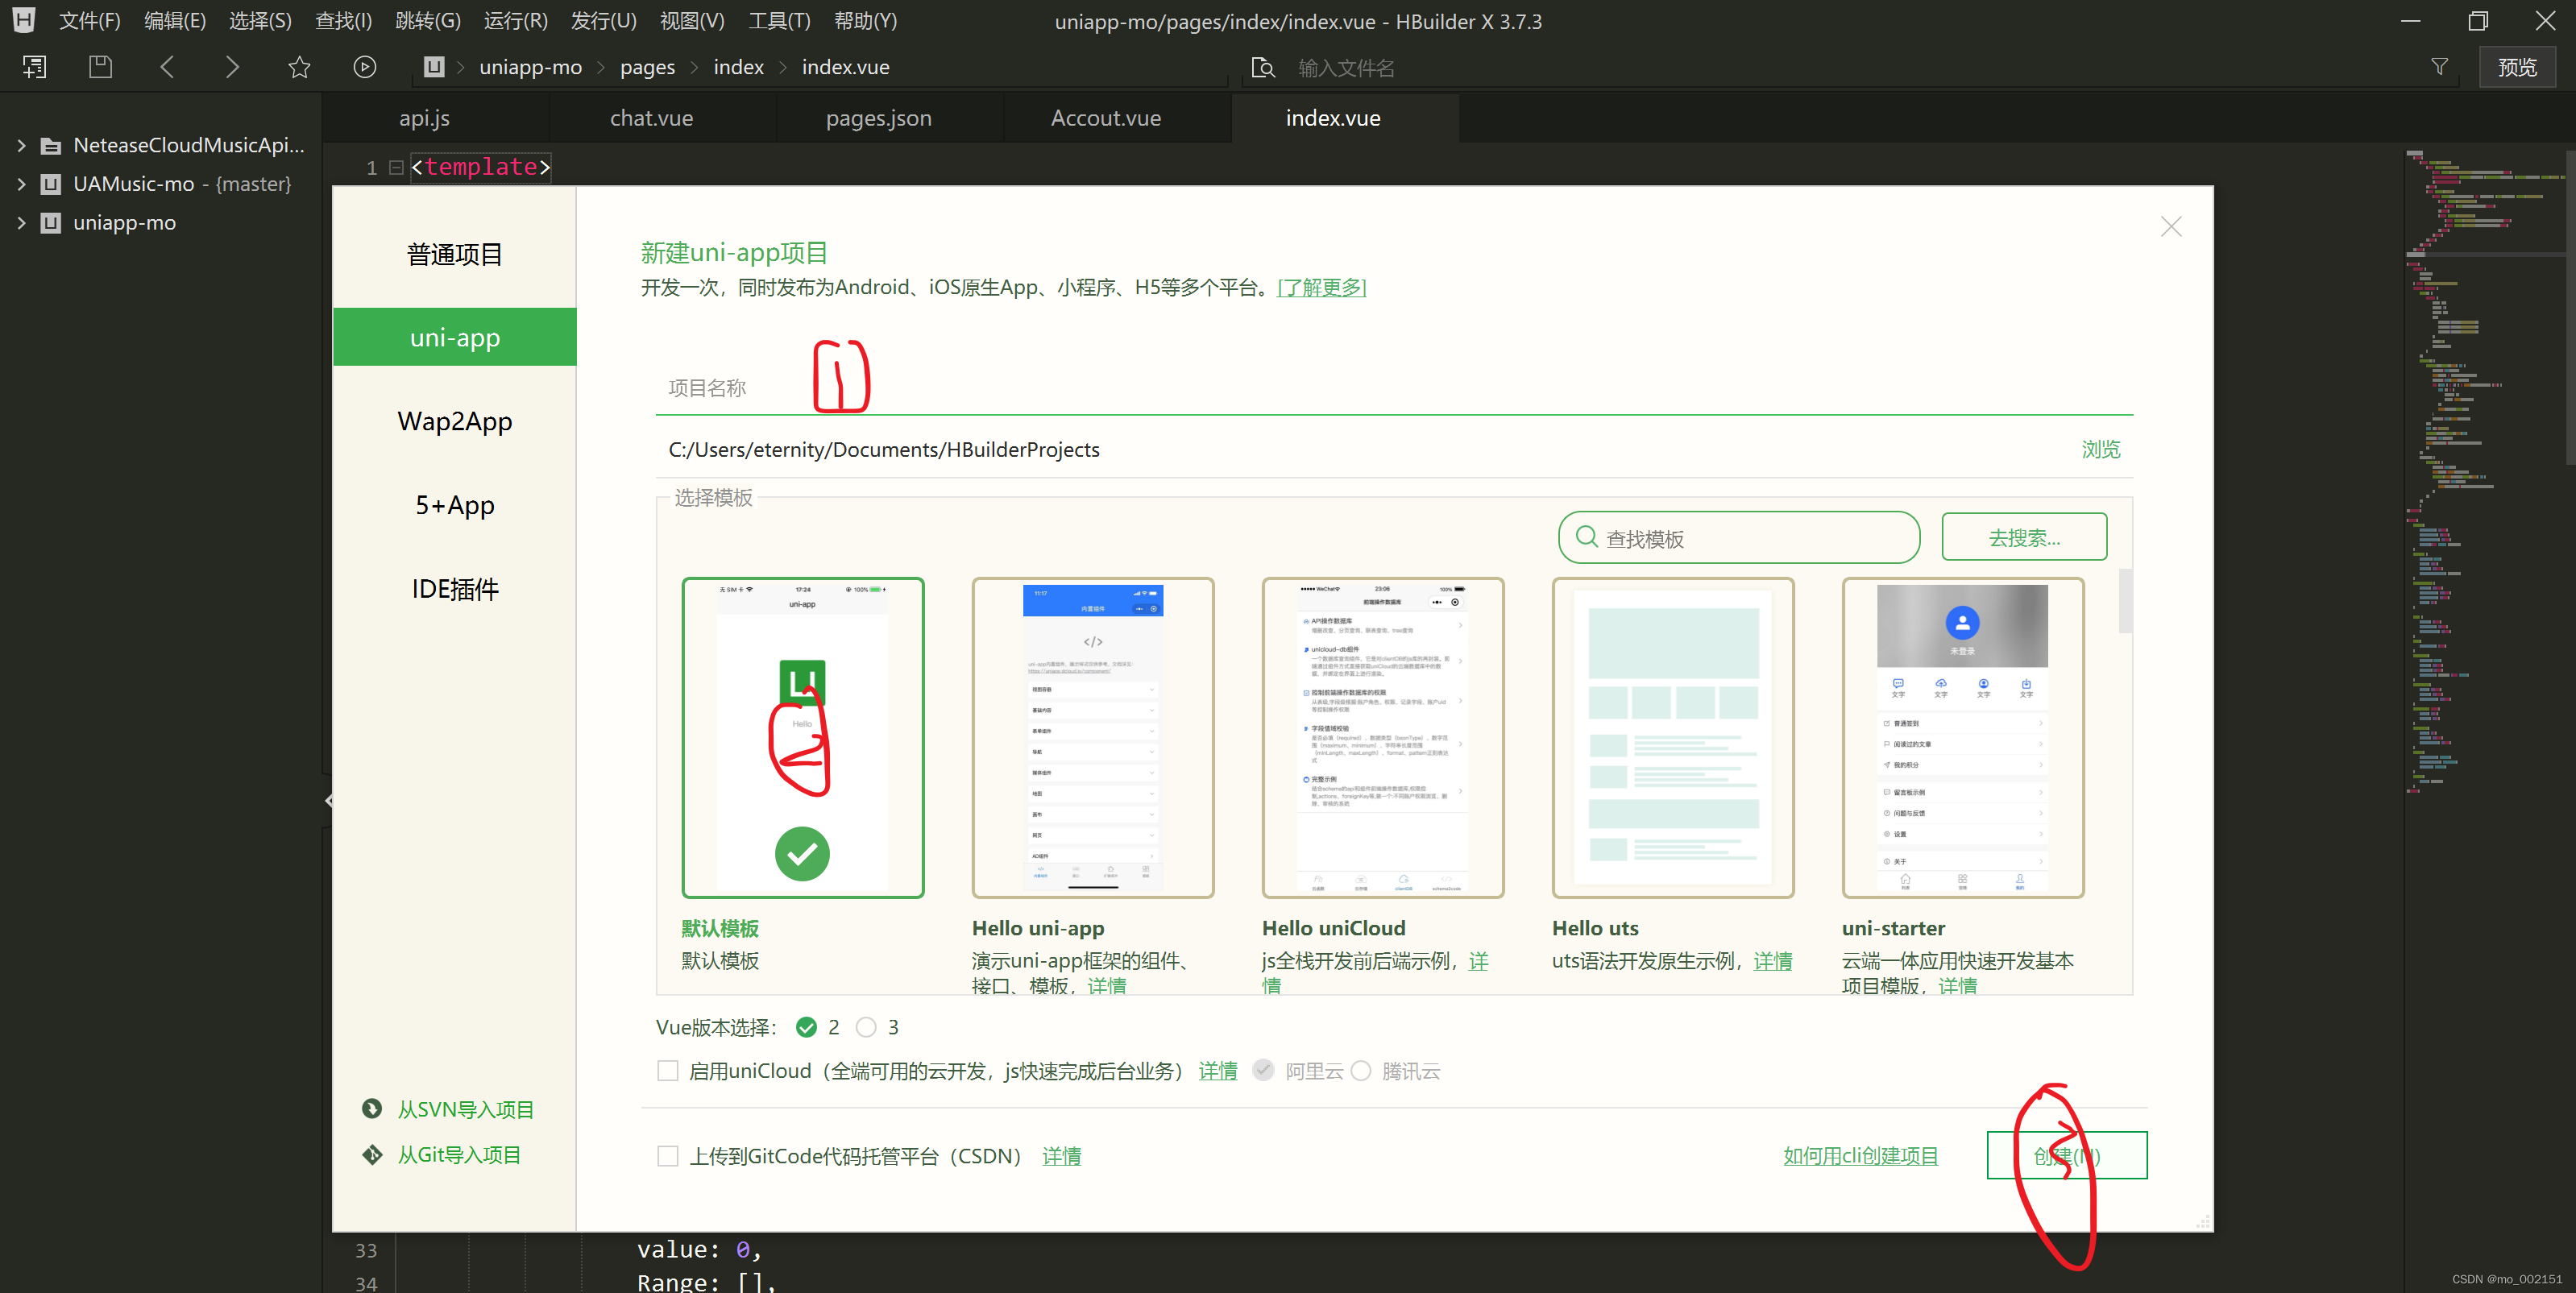Select Vue version 3 radio button
The width and height of the screenshot is (2576, 1293).
coord(867,1027)
